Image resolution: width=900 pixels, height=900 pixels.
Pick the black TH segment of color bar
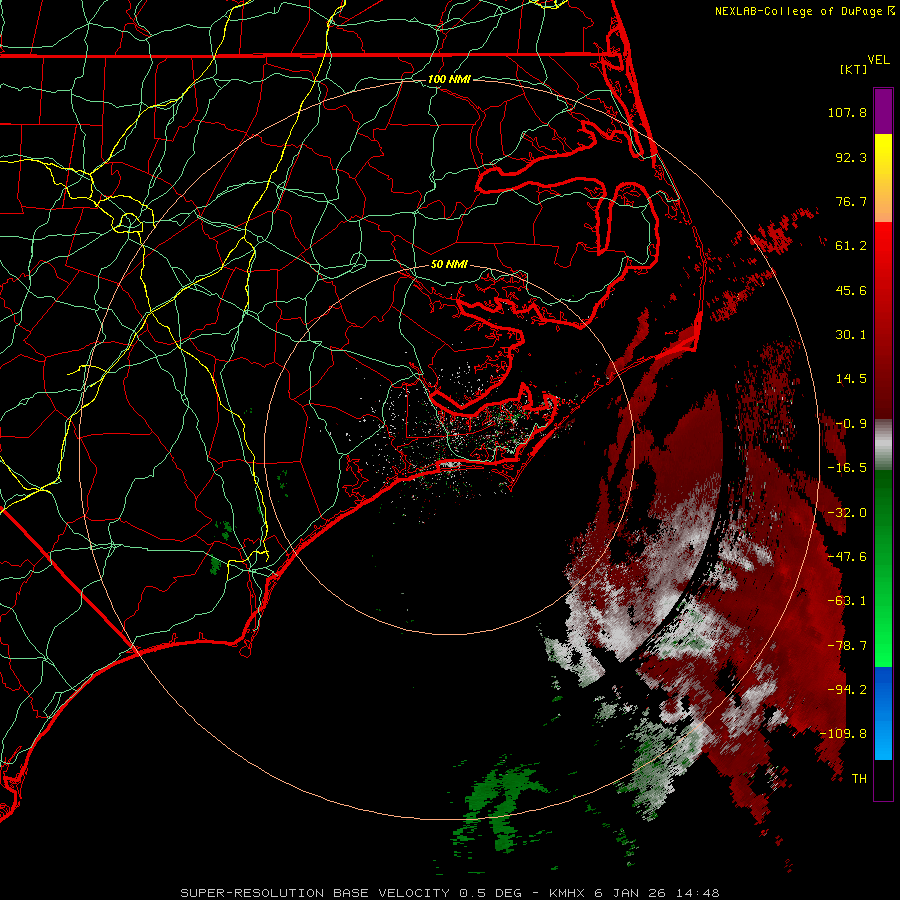pyautogui.click(x=883, y=779)
